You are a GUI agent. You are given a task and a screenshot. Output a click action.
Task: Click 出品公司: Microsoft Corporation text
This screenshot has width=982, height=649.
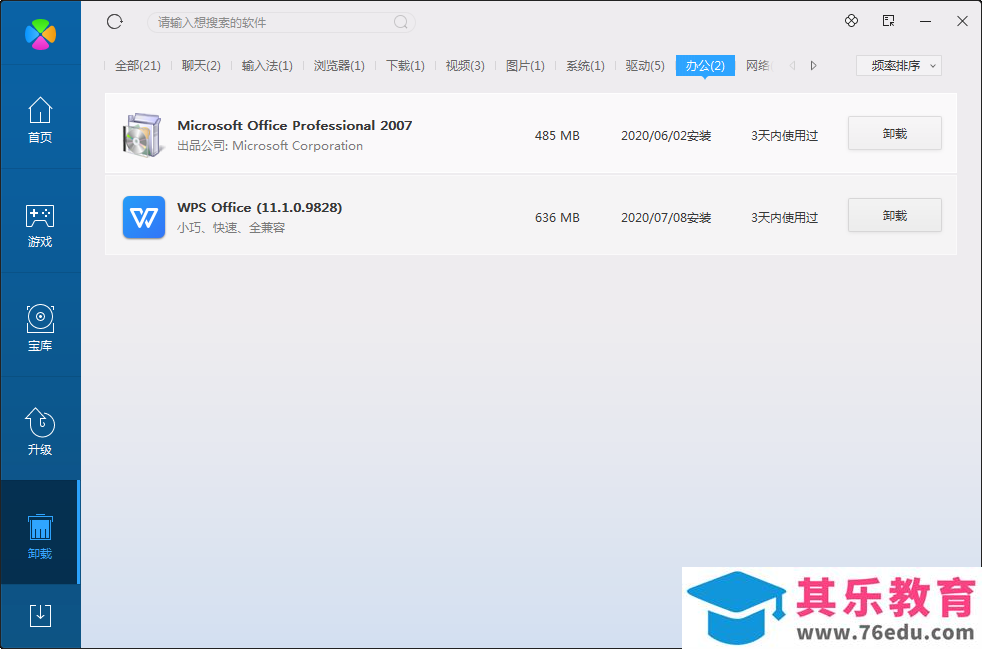[270, 146]
